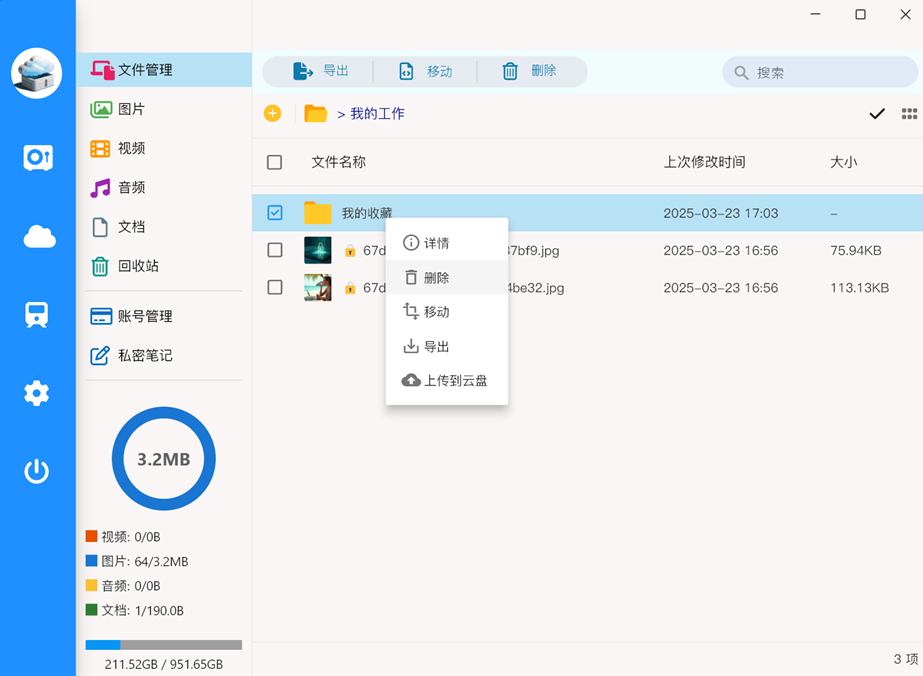Click the green 文档 legend swatch
Image resolution: width=923 pixels, height=676 pixels.
91,609
